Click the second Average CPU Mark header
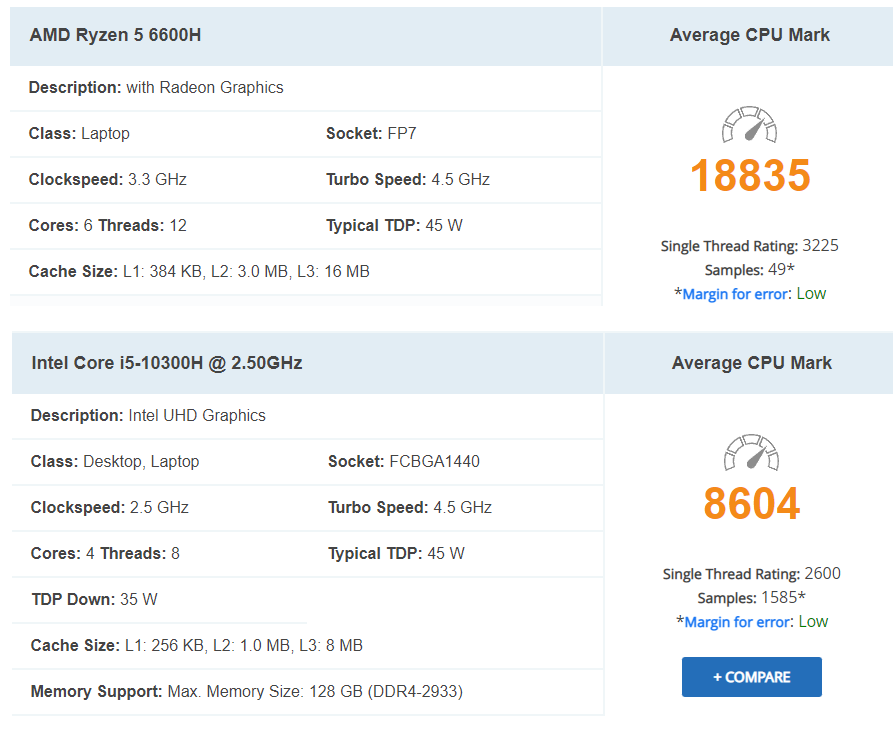Screen dimensions: 893x730 click(752, 363)
